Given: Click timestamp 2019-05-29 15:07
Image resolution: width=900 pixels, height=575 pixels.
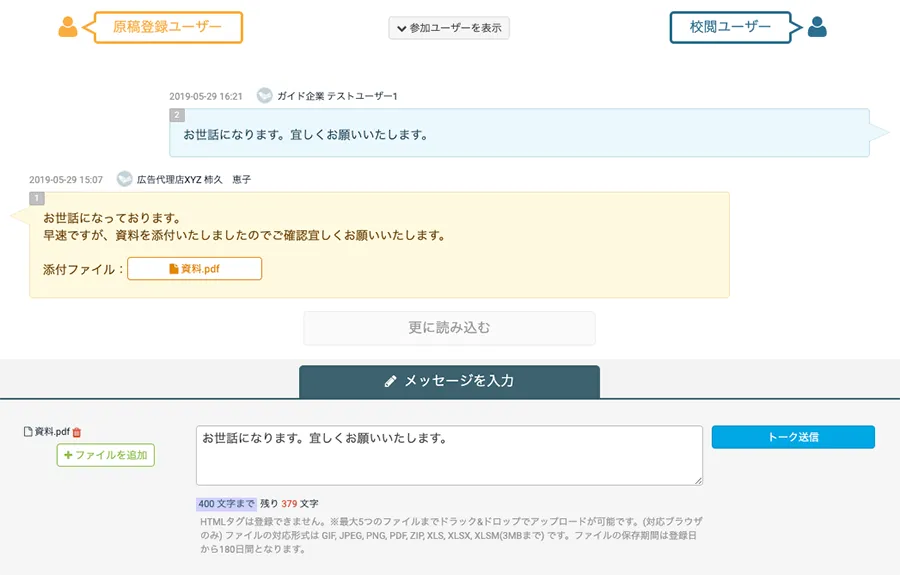Looking at the screenshot, I should tap(66, 180).
